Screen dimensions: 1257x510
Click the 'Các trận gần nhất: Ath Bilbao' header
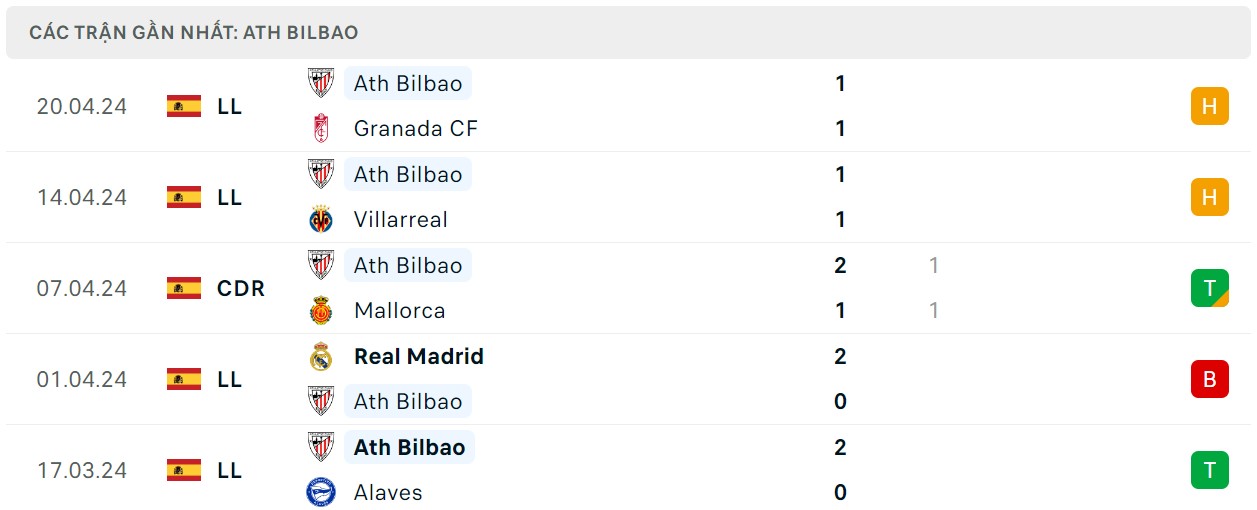(194, 32)
